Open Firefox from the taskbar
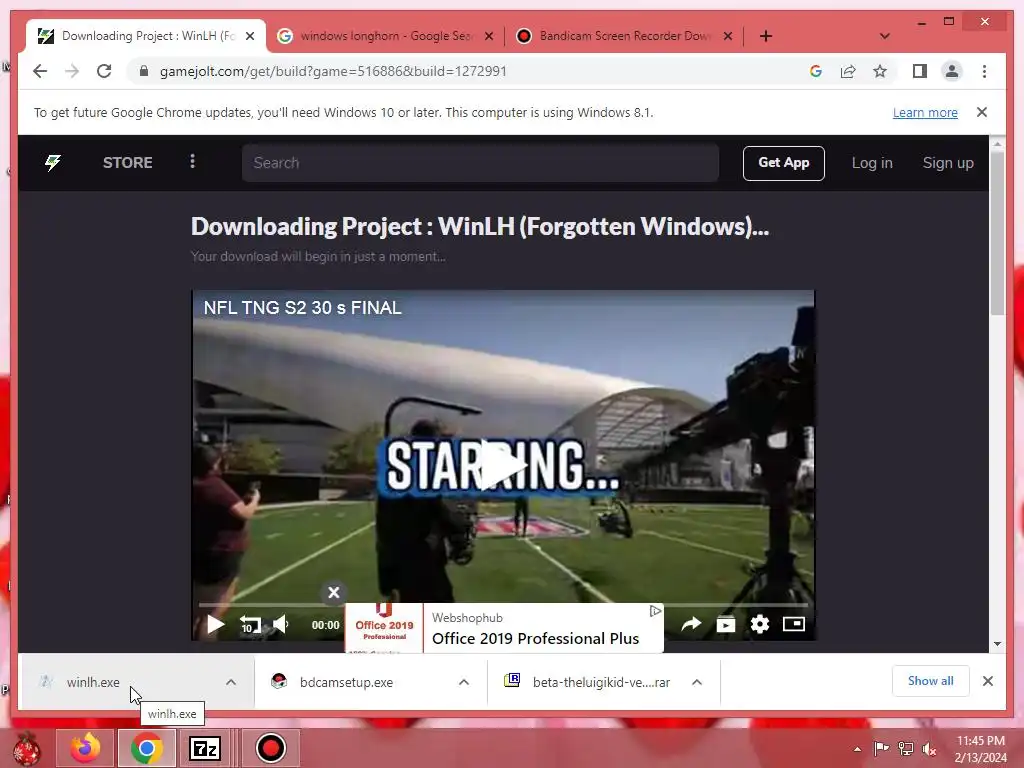The width and height of the screenshot is (1024, 768). pyautogui.click(x=86, y=748)
